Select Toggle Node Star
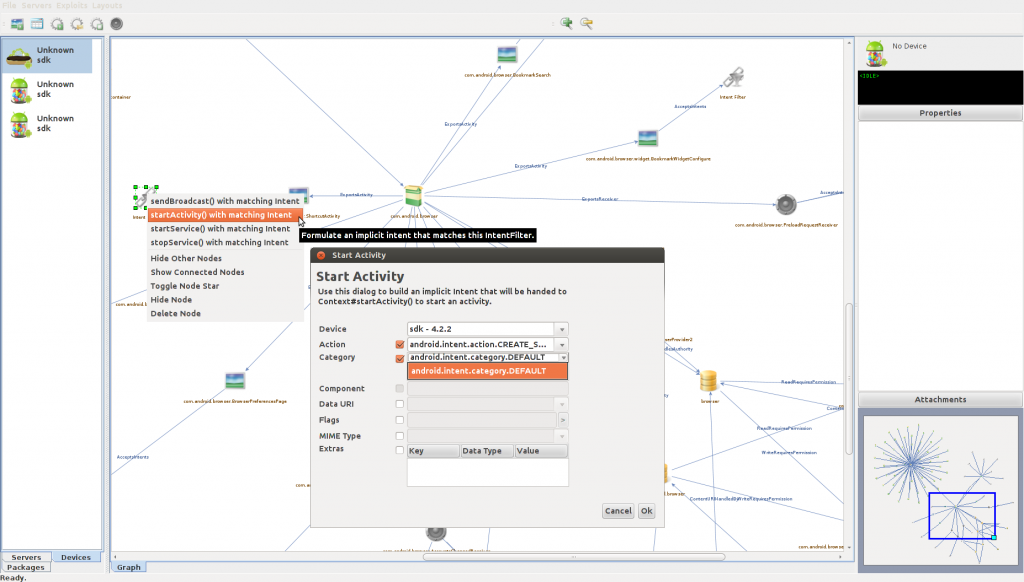The height and width of the screenshot is (582, 1024). [225, 286]
